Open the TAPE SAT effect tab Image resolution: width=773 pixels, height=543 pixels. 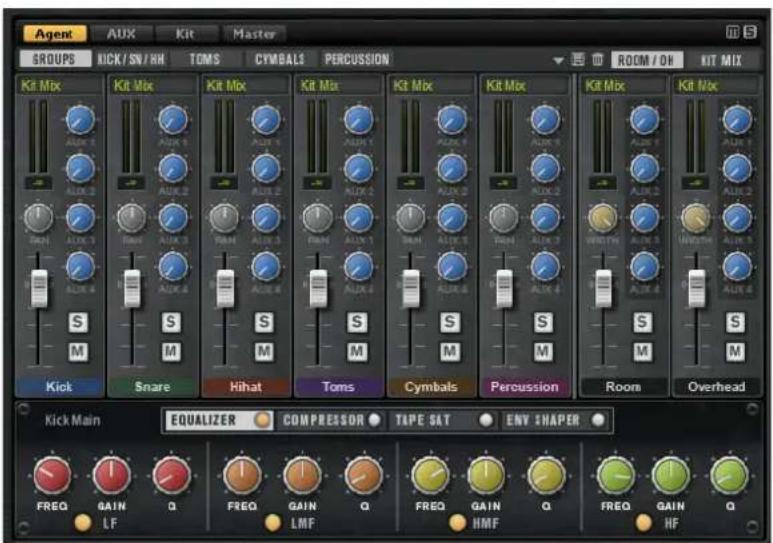(x=444, y=420)
